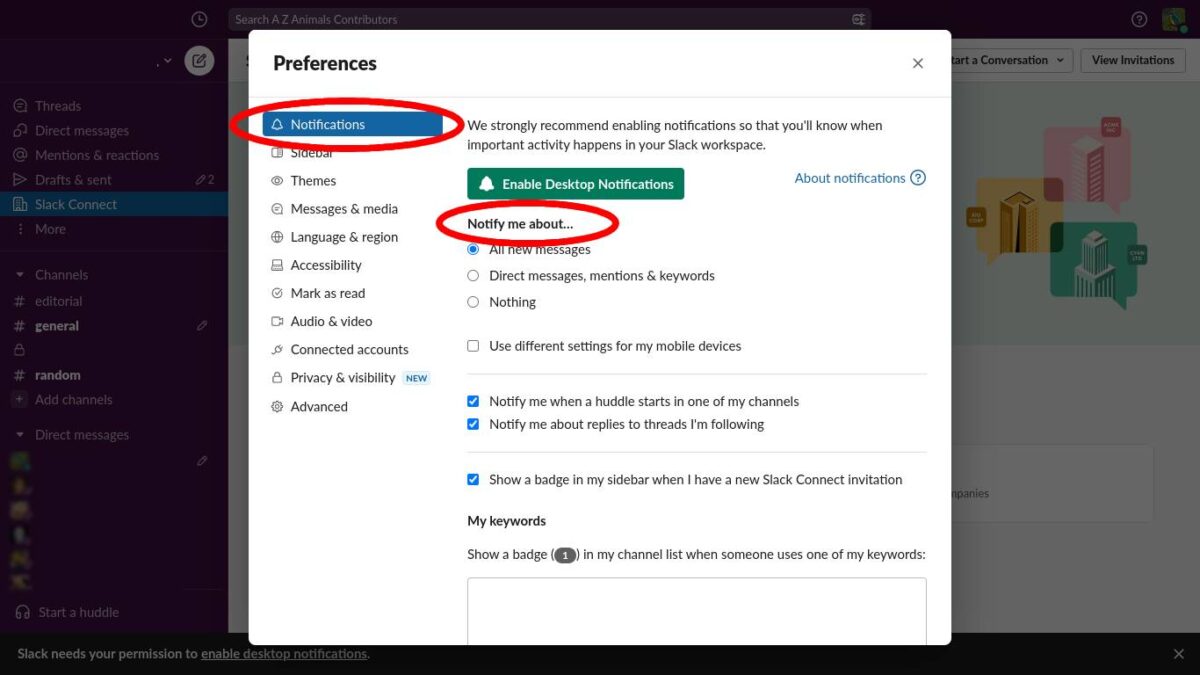Screen dimensions: 1200x675
Task: Select the Notifications preferences tab
Action: 352,124
